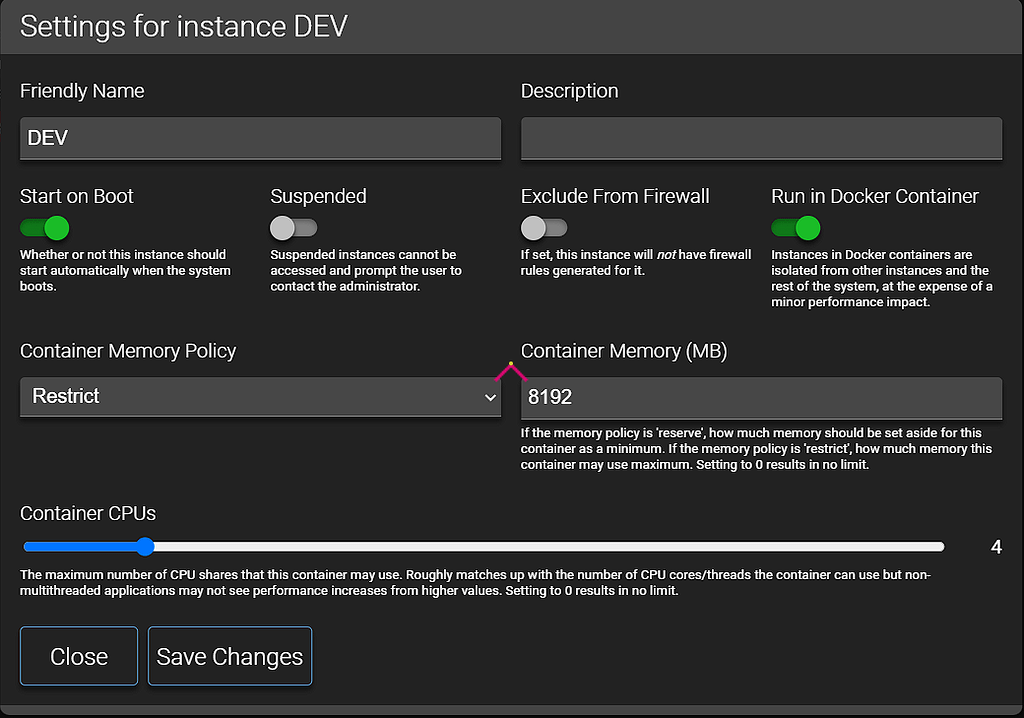The height and width of the screenshot is (718, 1024).
Task: Click the Settings for instance DEV title bar
Action: 182,27
